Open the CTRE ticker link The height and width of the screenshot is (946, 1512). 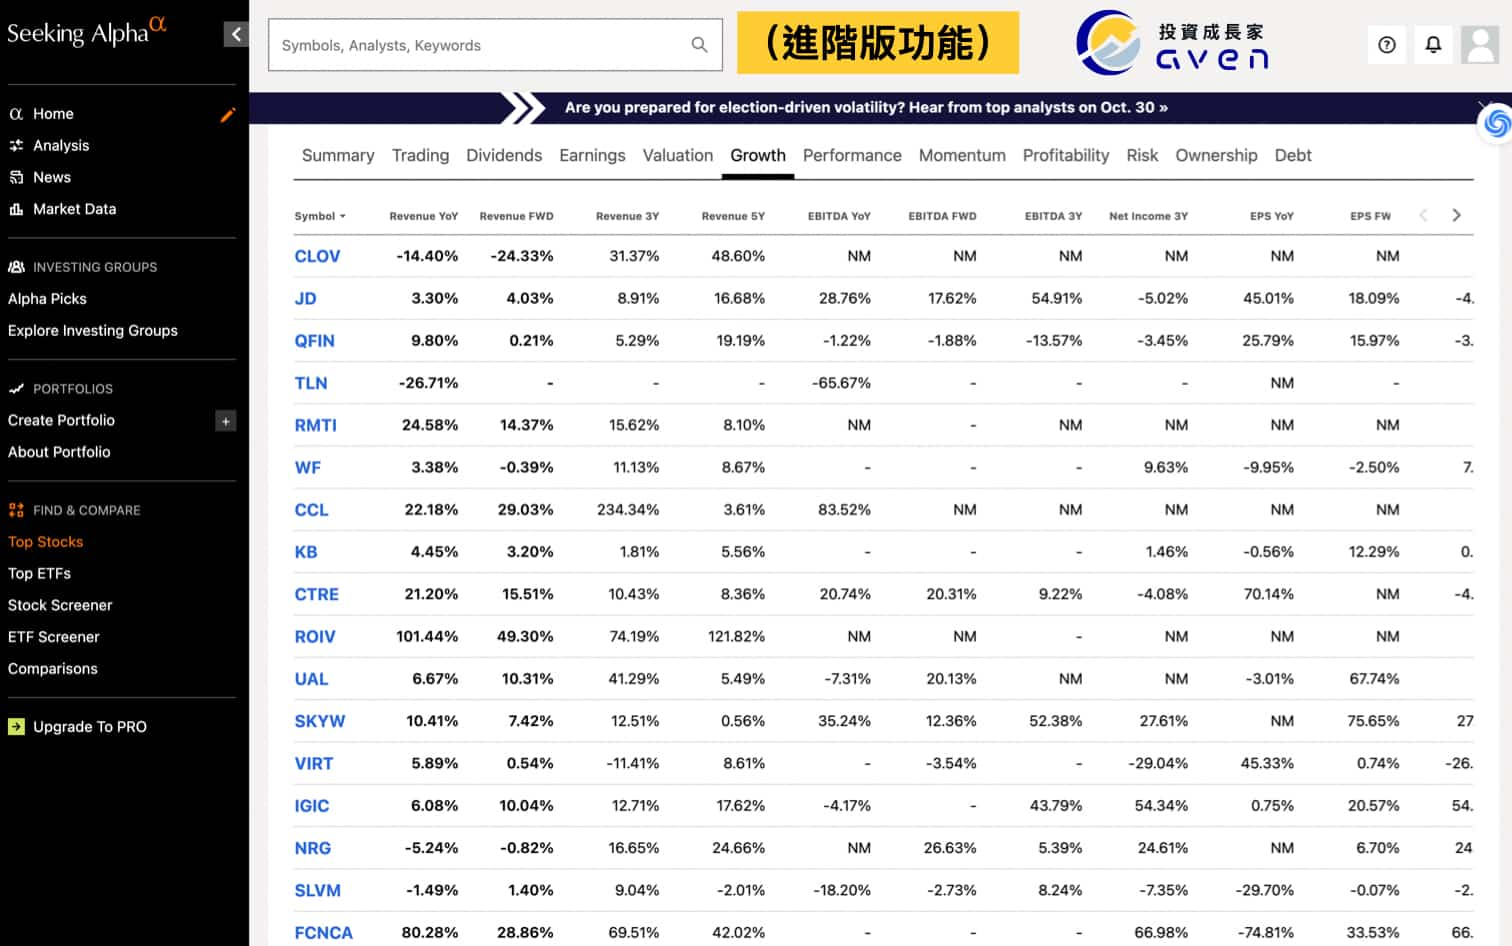pos(316,594)
